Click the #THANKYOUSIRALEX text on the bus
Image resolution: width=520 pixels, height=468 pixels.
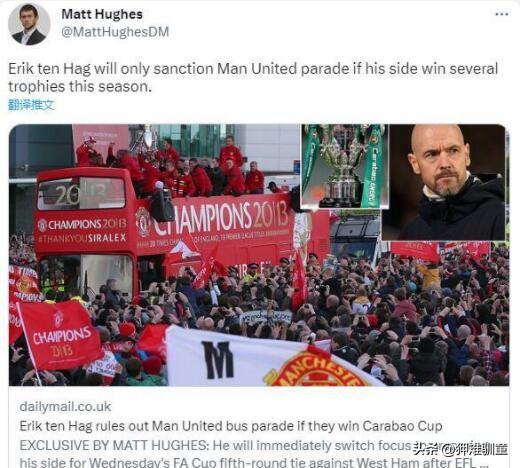click(82, 238)
